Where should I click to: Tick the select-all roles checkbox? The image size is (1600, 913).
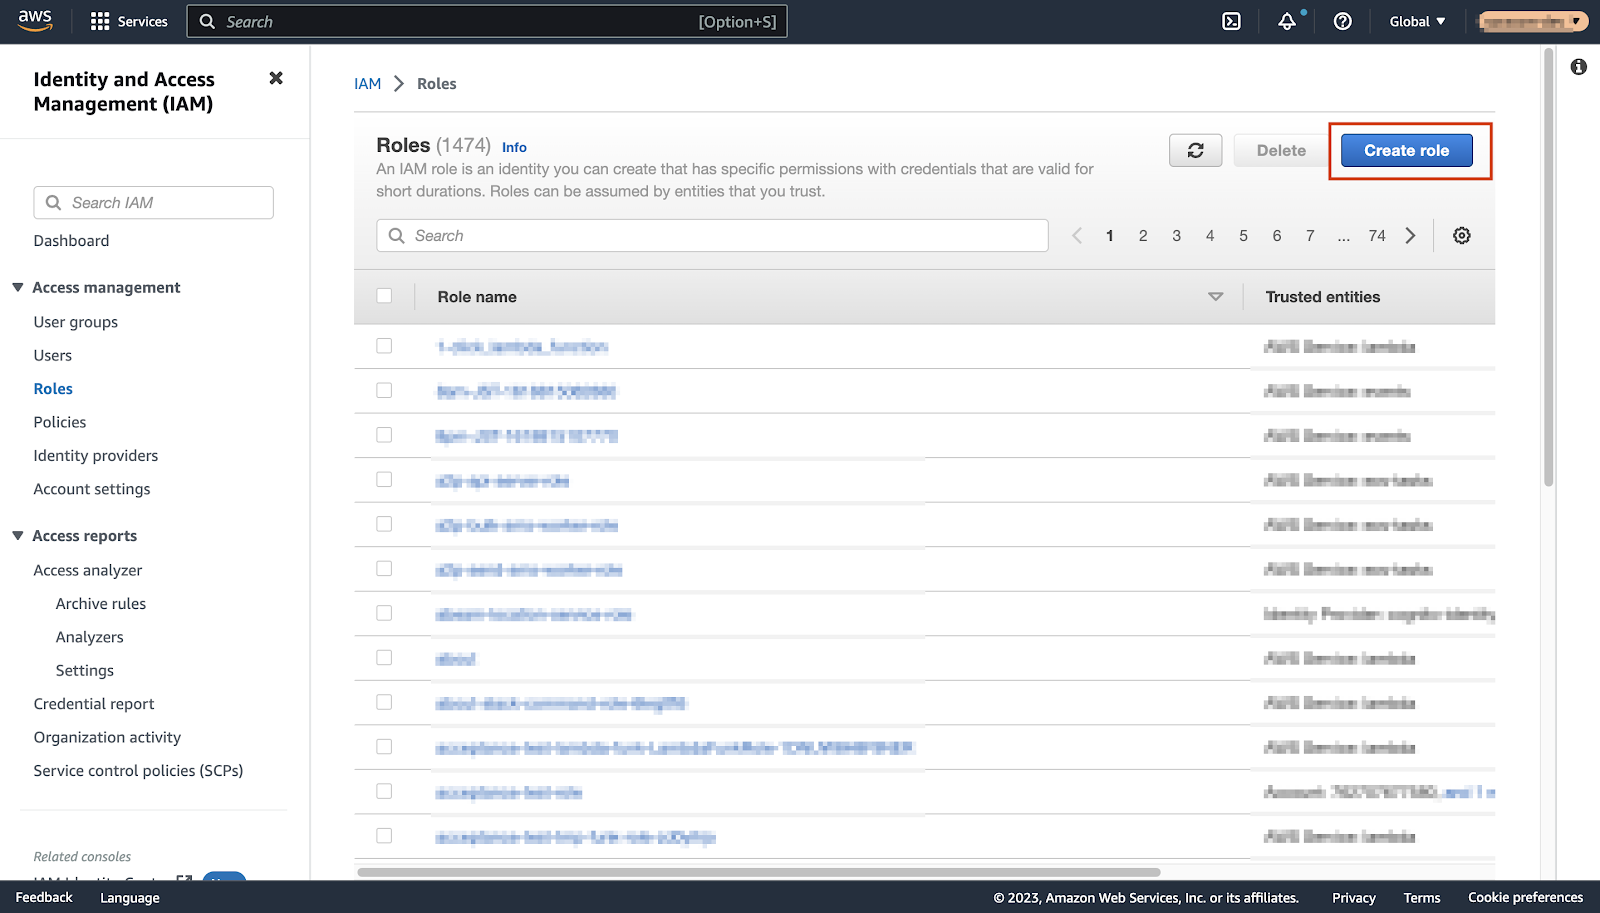point(384,296)
